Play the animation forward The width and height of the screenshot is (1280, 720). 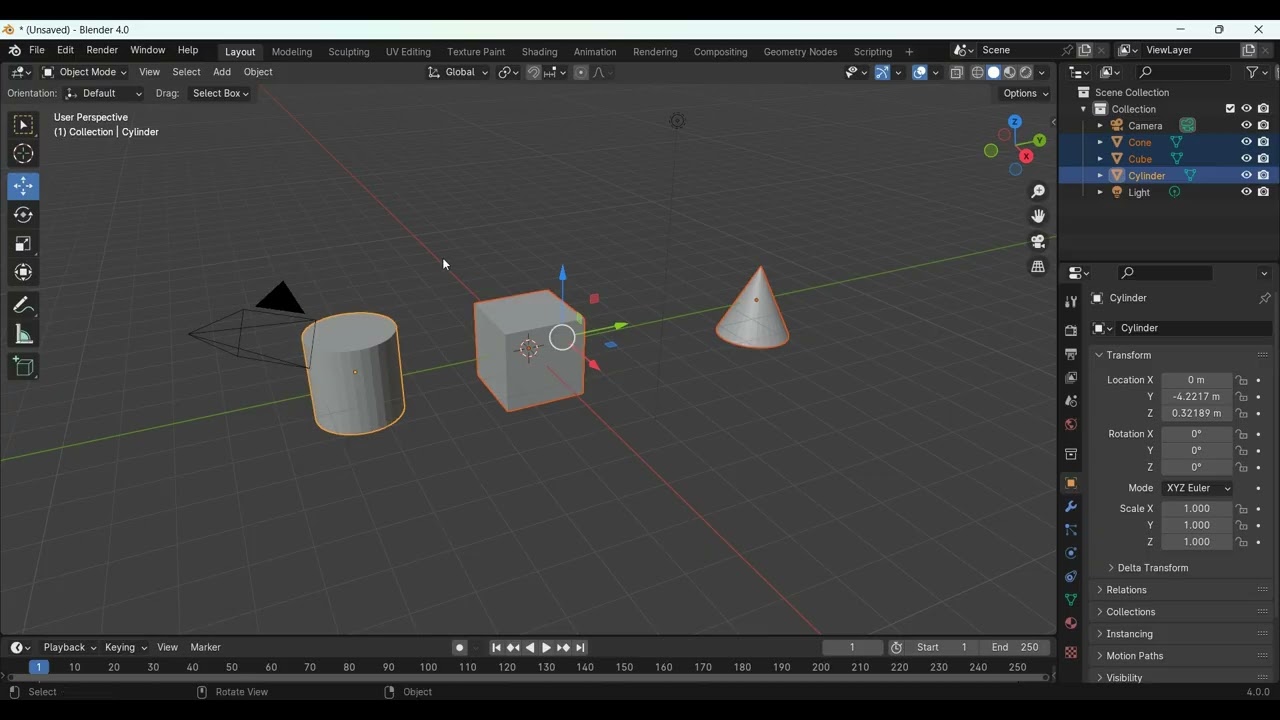point(546,648)
